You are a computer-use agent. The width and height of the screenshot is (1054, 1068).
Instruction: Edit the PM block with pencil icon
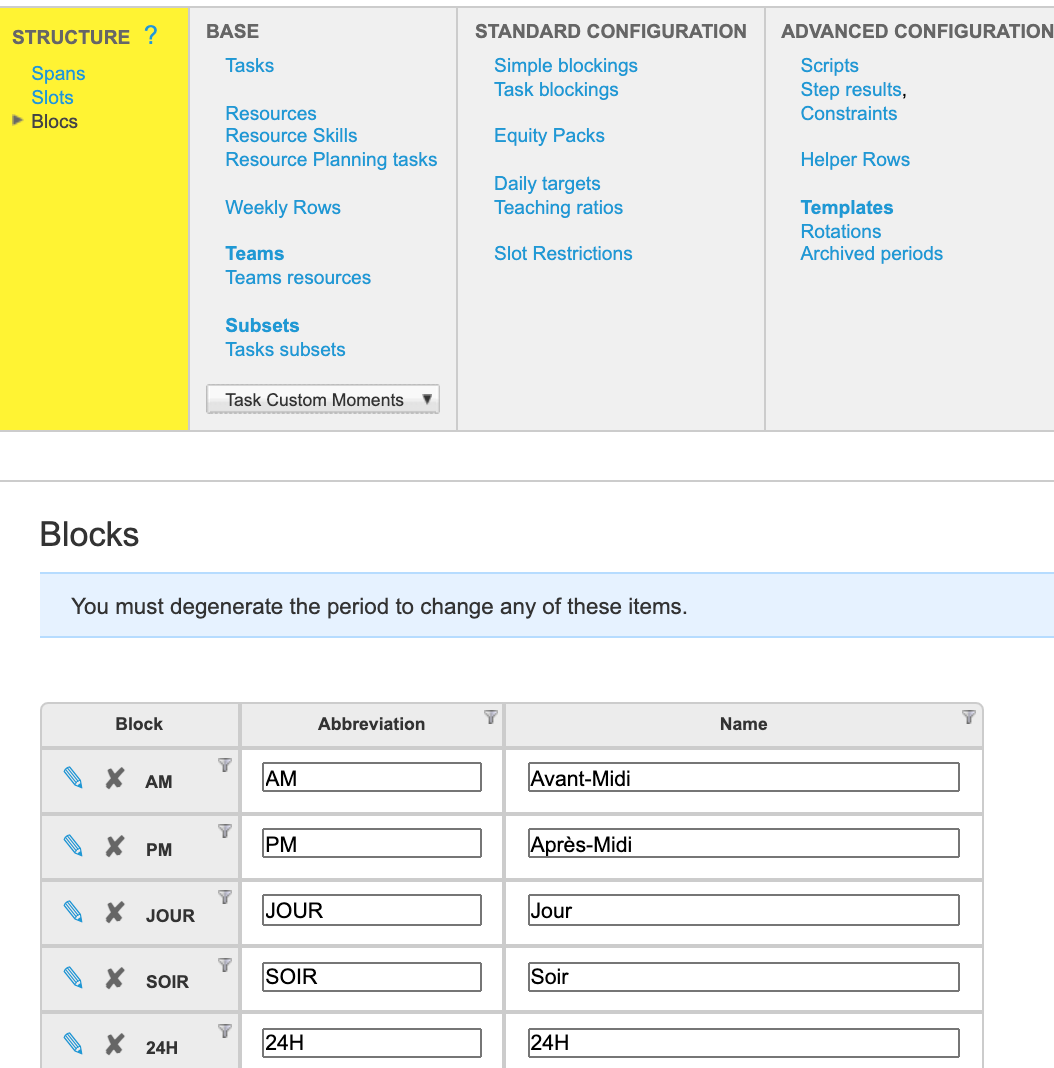[73, 846]
